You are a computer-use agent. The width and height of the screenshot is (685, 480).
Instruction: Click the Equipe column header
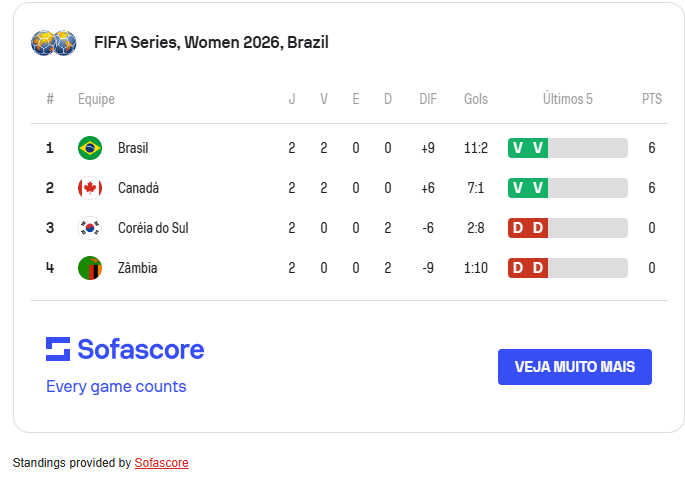pyautogui.click(x=96, y=99)
